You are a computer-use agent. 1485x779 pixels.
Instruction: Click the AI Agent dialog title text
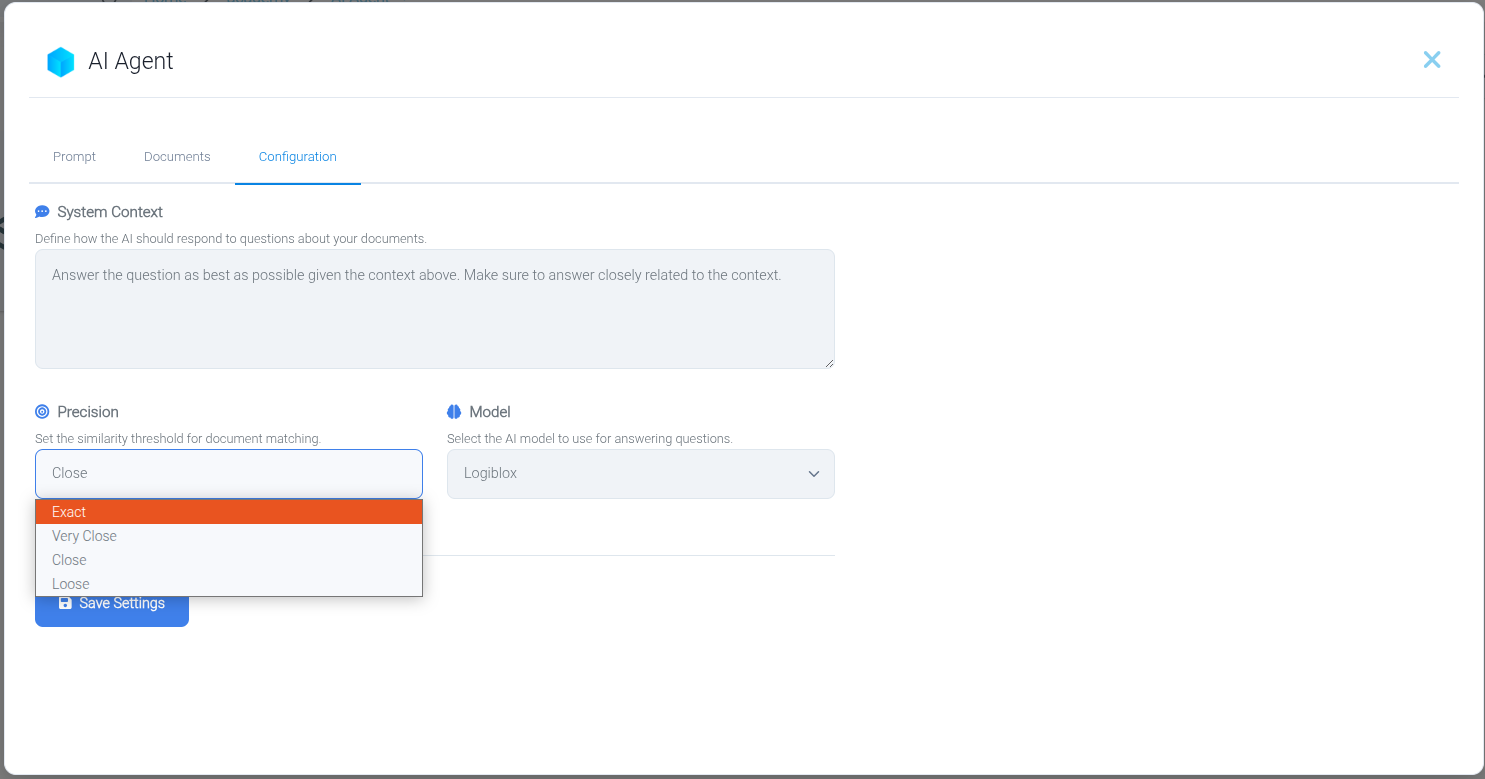pyautogui.click(x=131, y=62)
